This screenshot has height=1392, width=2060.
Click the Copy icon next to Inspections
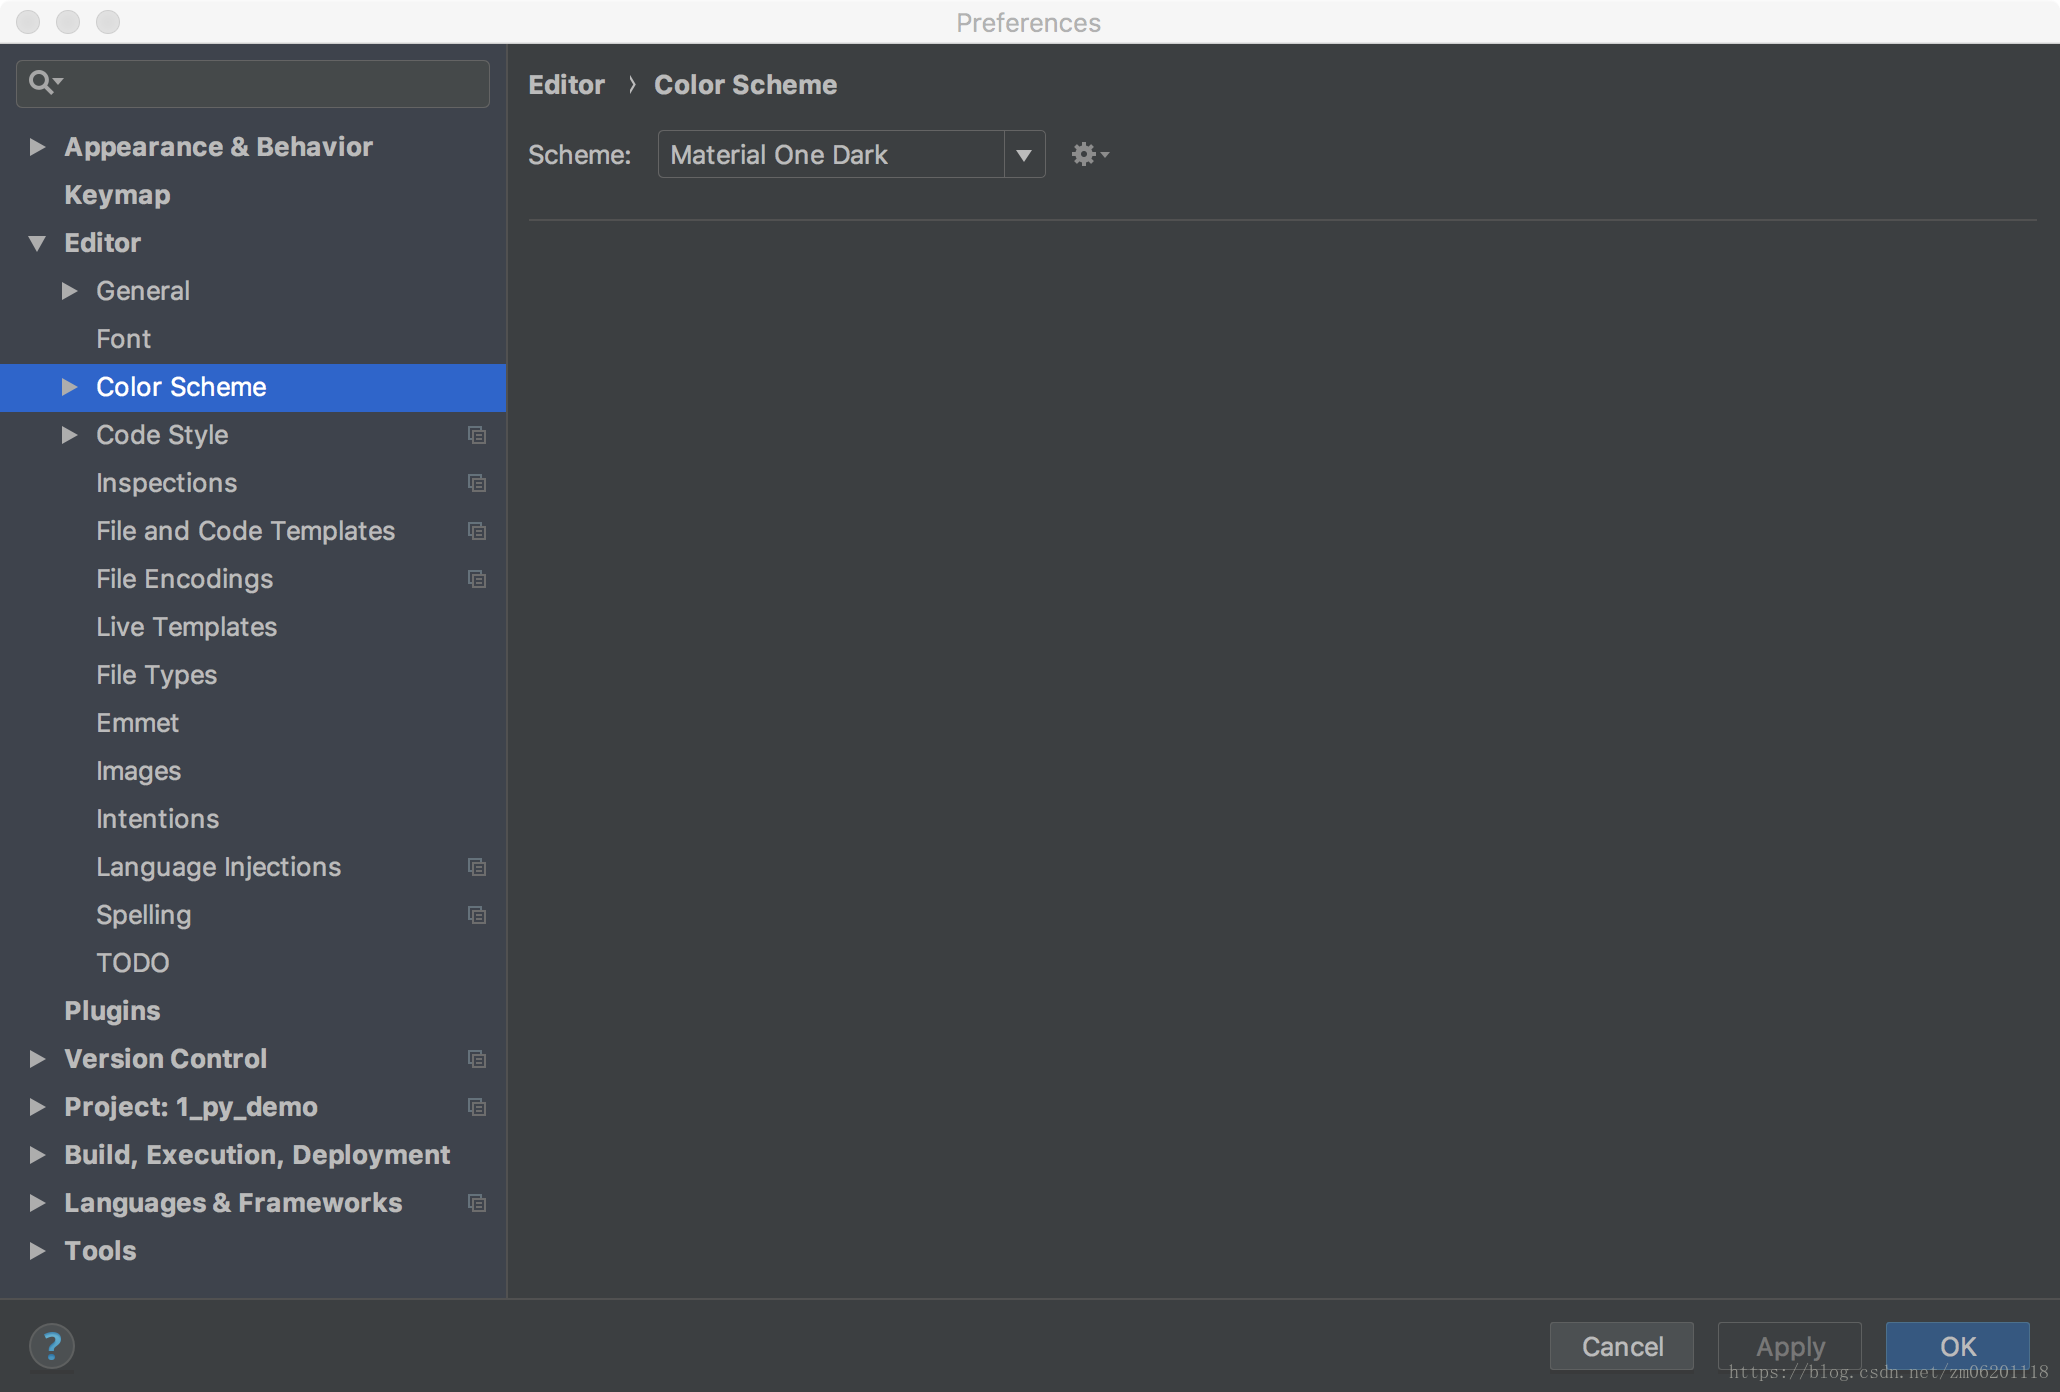(x=477, y=483)
